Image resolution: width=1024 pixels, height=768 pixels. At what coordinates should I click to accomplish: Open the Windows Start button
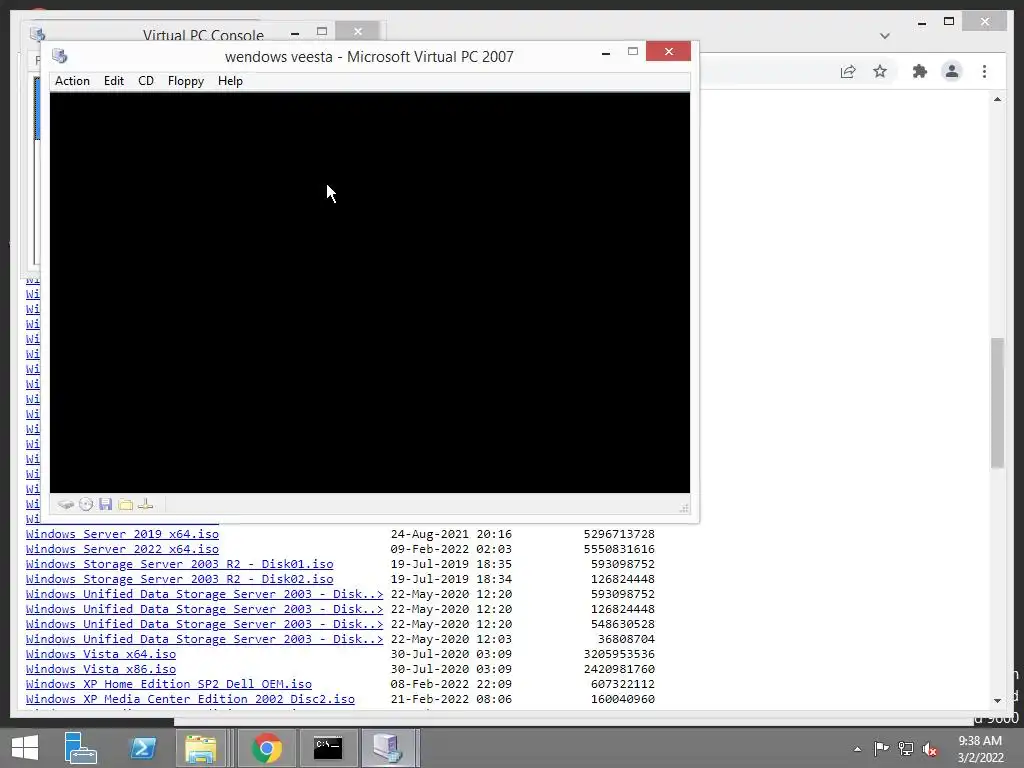(25, 748)
